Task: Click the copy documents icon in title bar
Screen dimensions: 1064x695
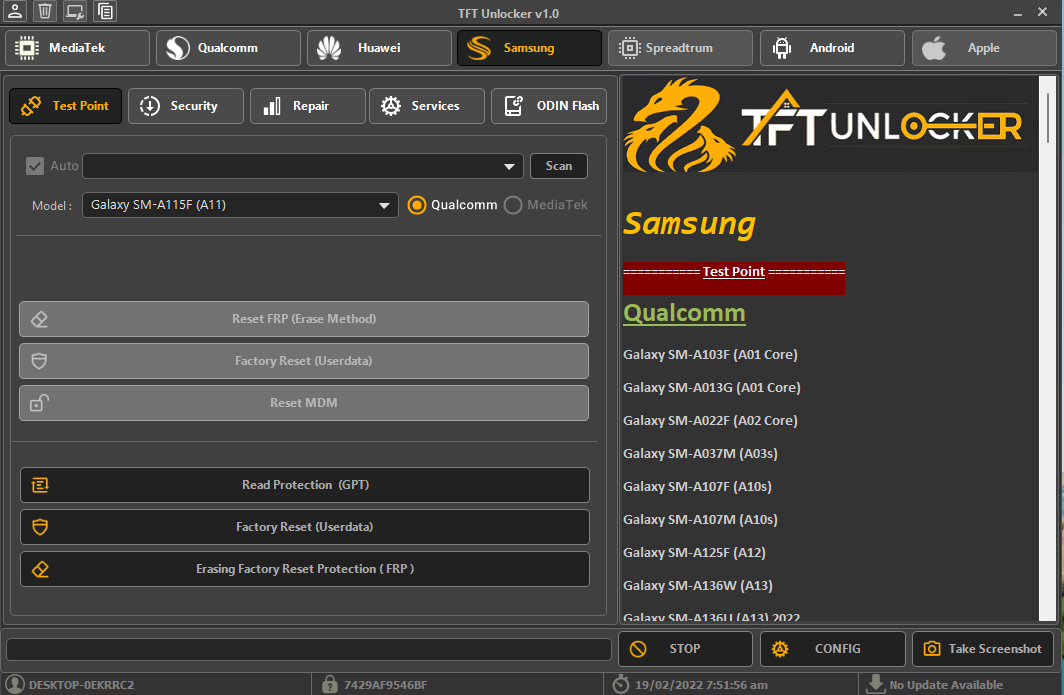Action: tap(105, 12)
